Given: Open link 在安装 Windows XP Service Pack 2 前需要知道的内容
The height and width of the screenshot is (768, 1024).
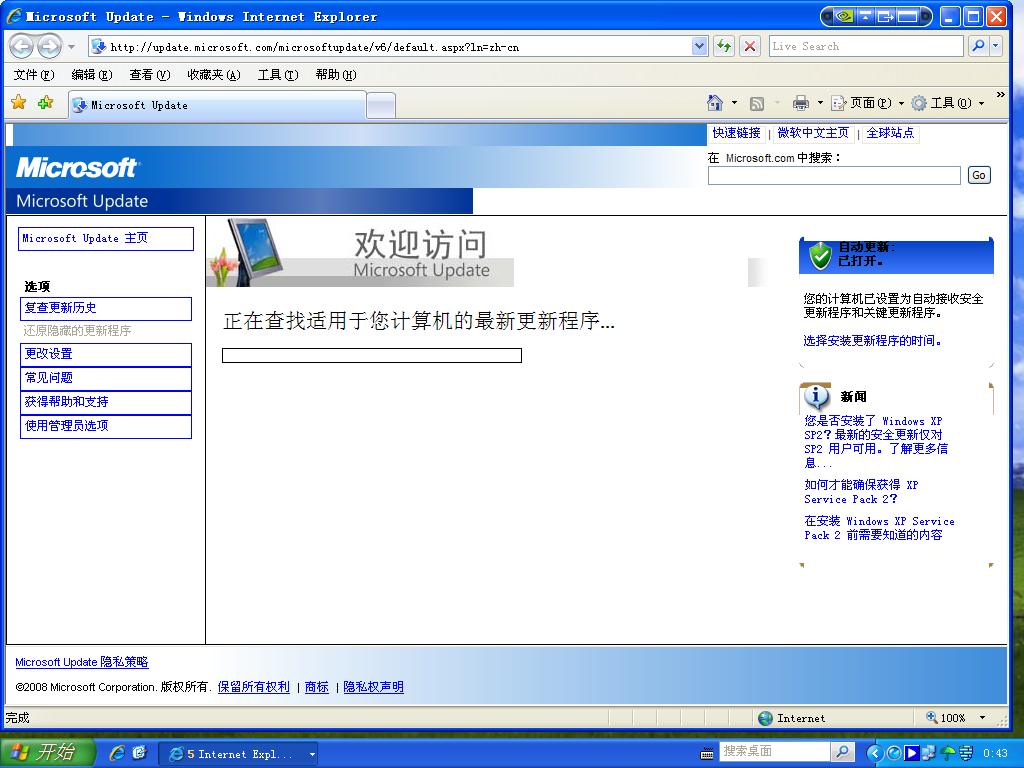Looking at the screenshot, I should 879,528.
